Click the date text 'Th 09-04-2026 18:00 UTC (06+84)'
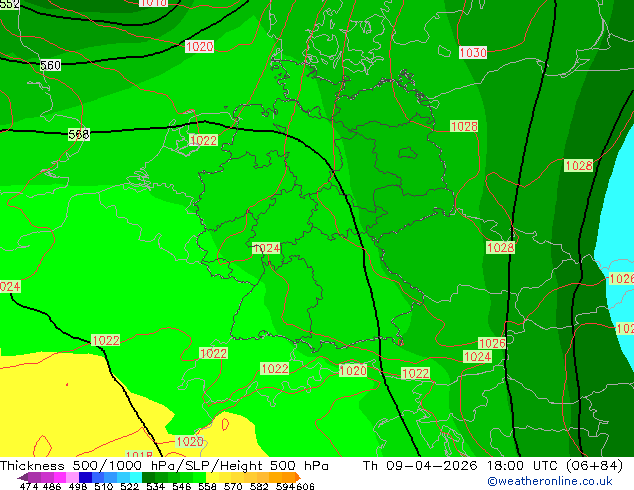This screenshot has width=634, height=490. 493,466
